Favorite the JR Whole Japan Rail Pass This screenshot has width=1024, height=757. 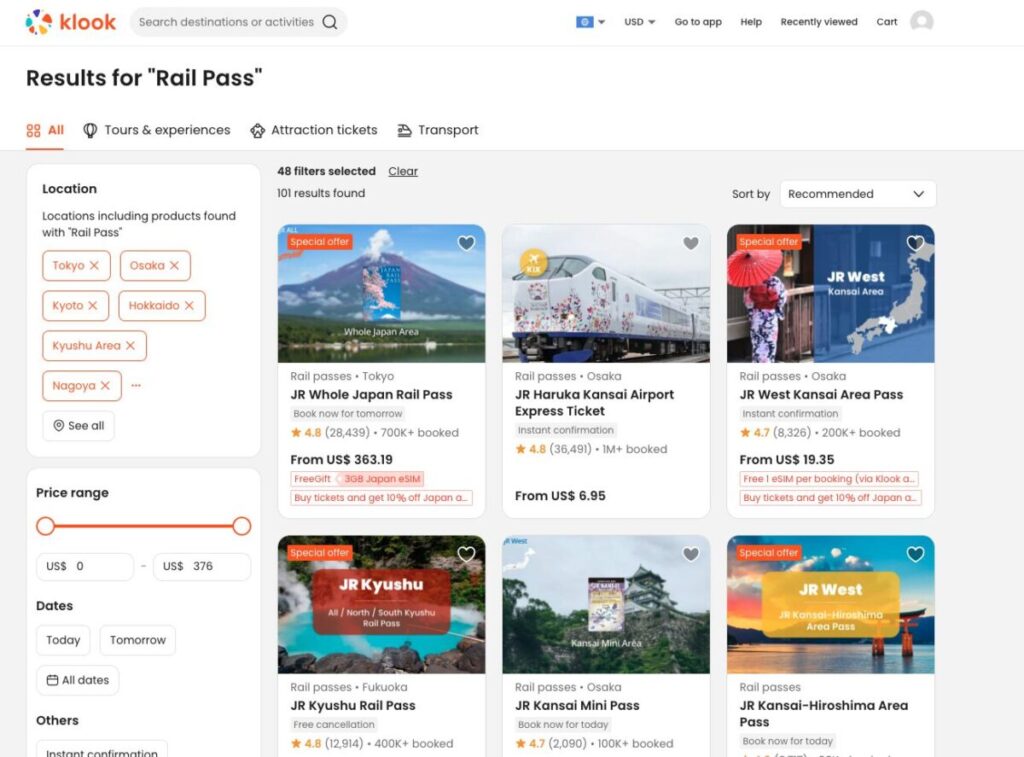[466, 243]
